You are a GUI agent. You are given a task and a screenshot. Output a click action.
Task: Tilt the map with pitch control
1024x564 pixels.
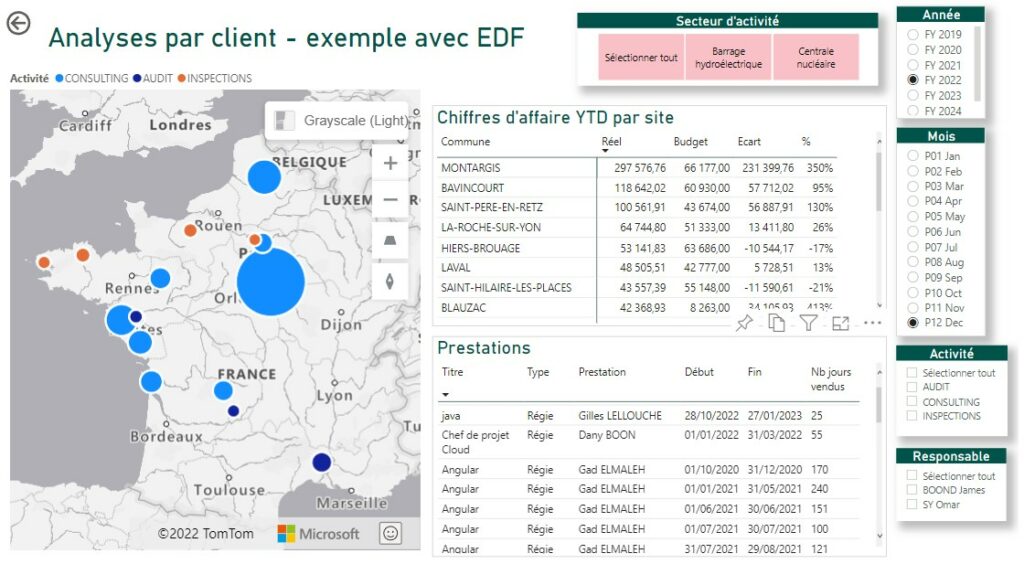(x=390, y=241)
